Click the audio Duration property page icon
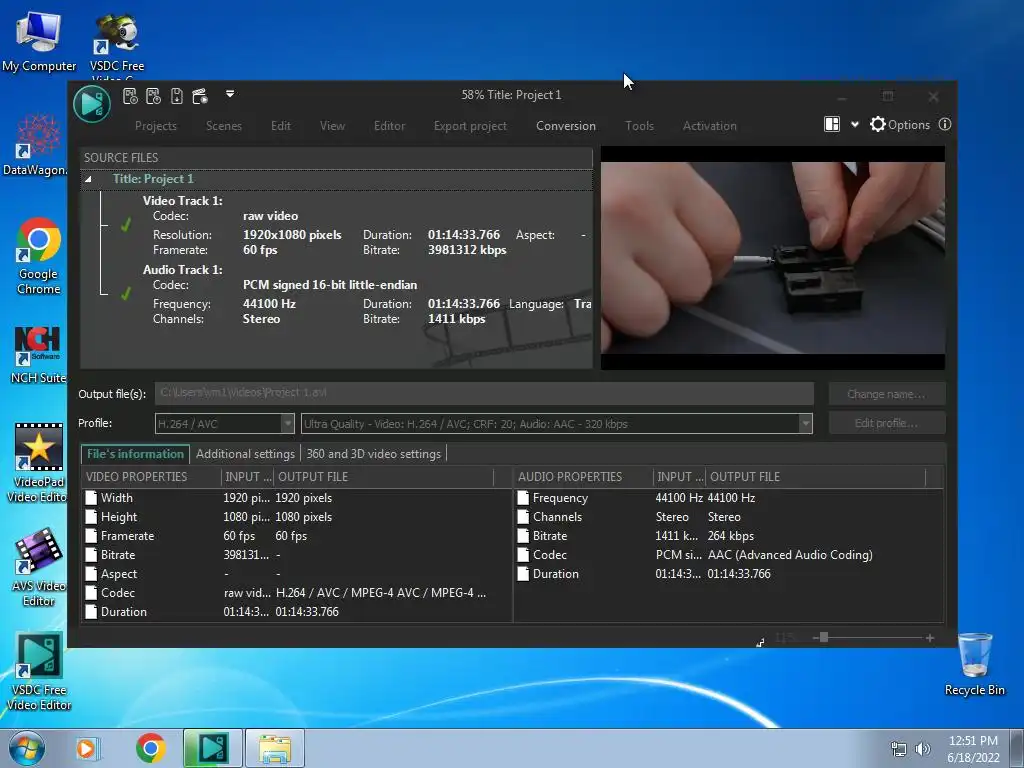 point(522,573)
